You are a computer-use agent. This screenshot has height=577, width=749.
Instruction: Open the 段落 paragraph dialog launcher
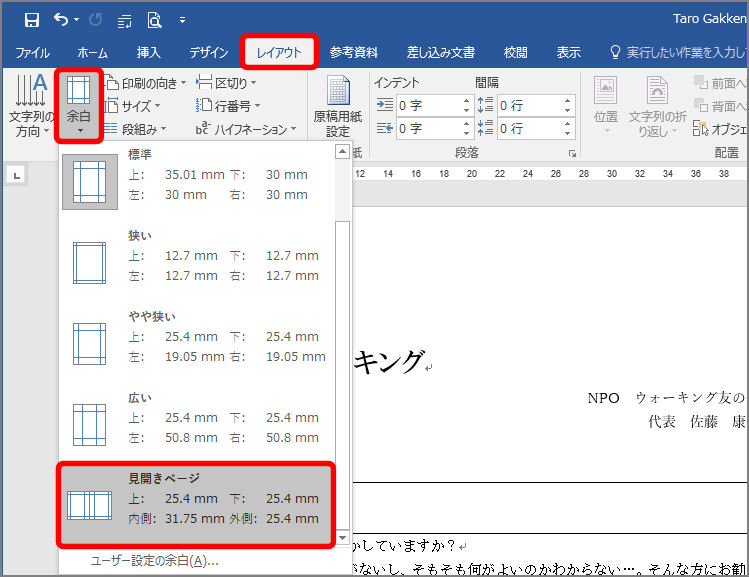(x=572, y=153)
